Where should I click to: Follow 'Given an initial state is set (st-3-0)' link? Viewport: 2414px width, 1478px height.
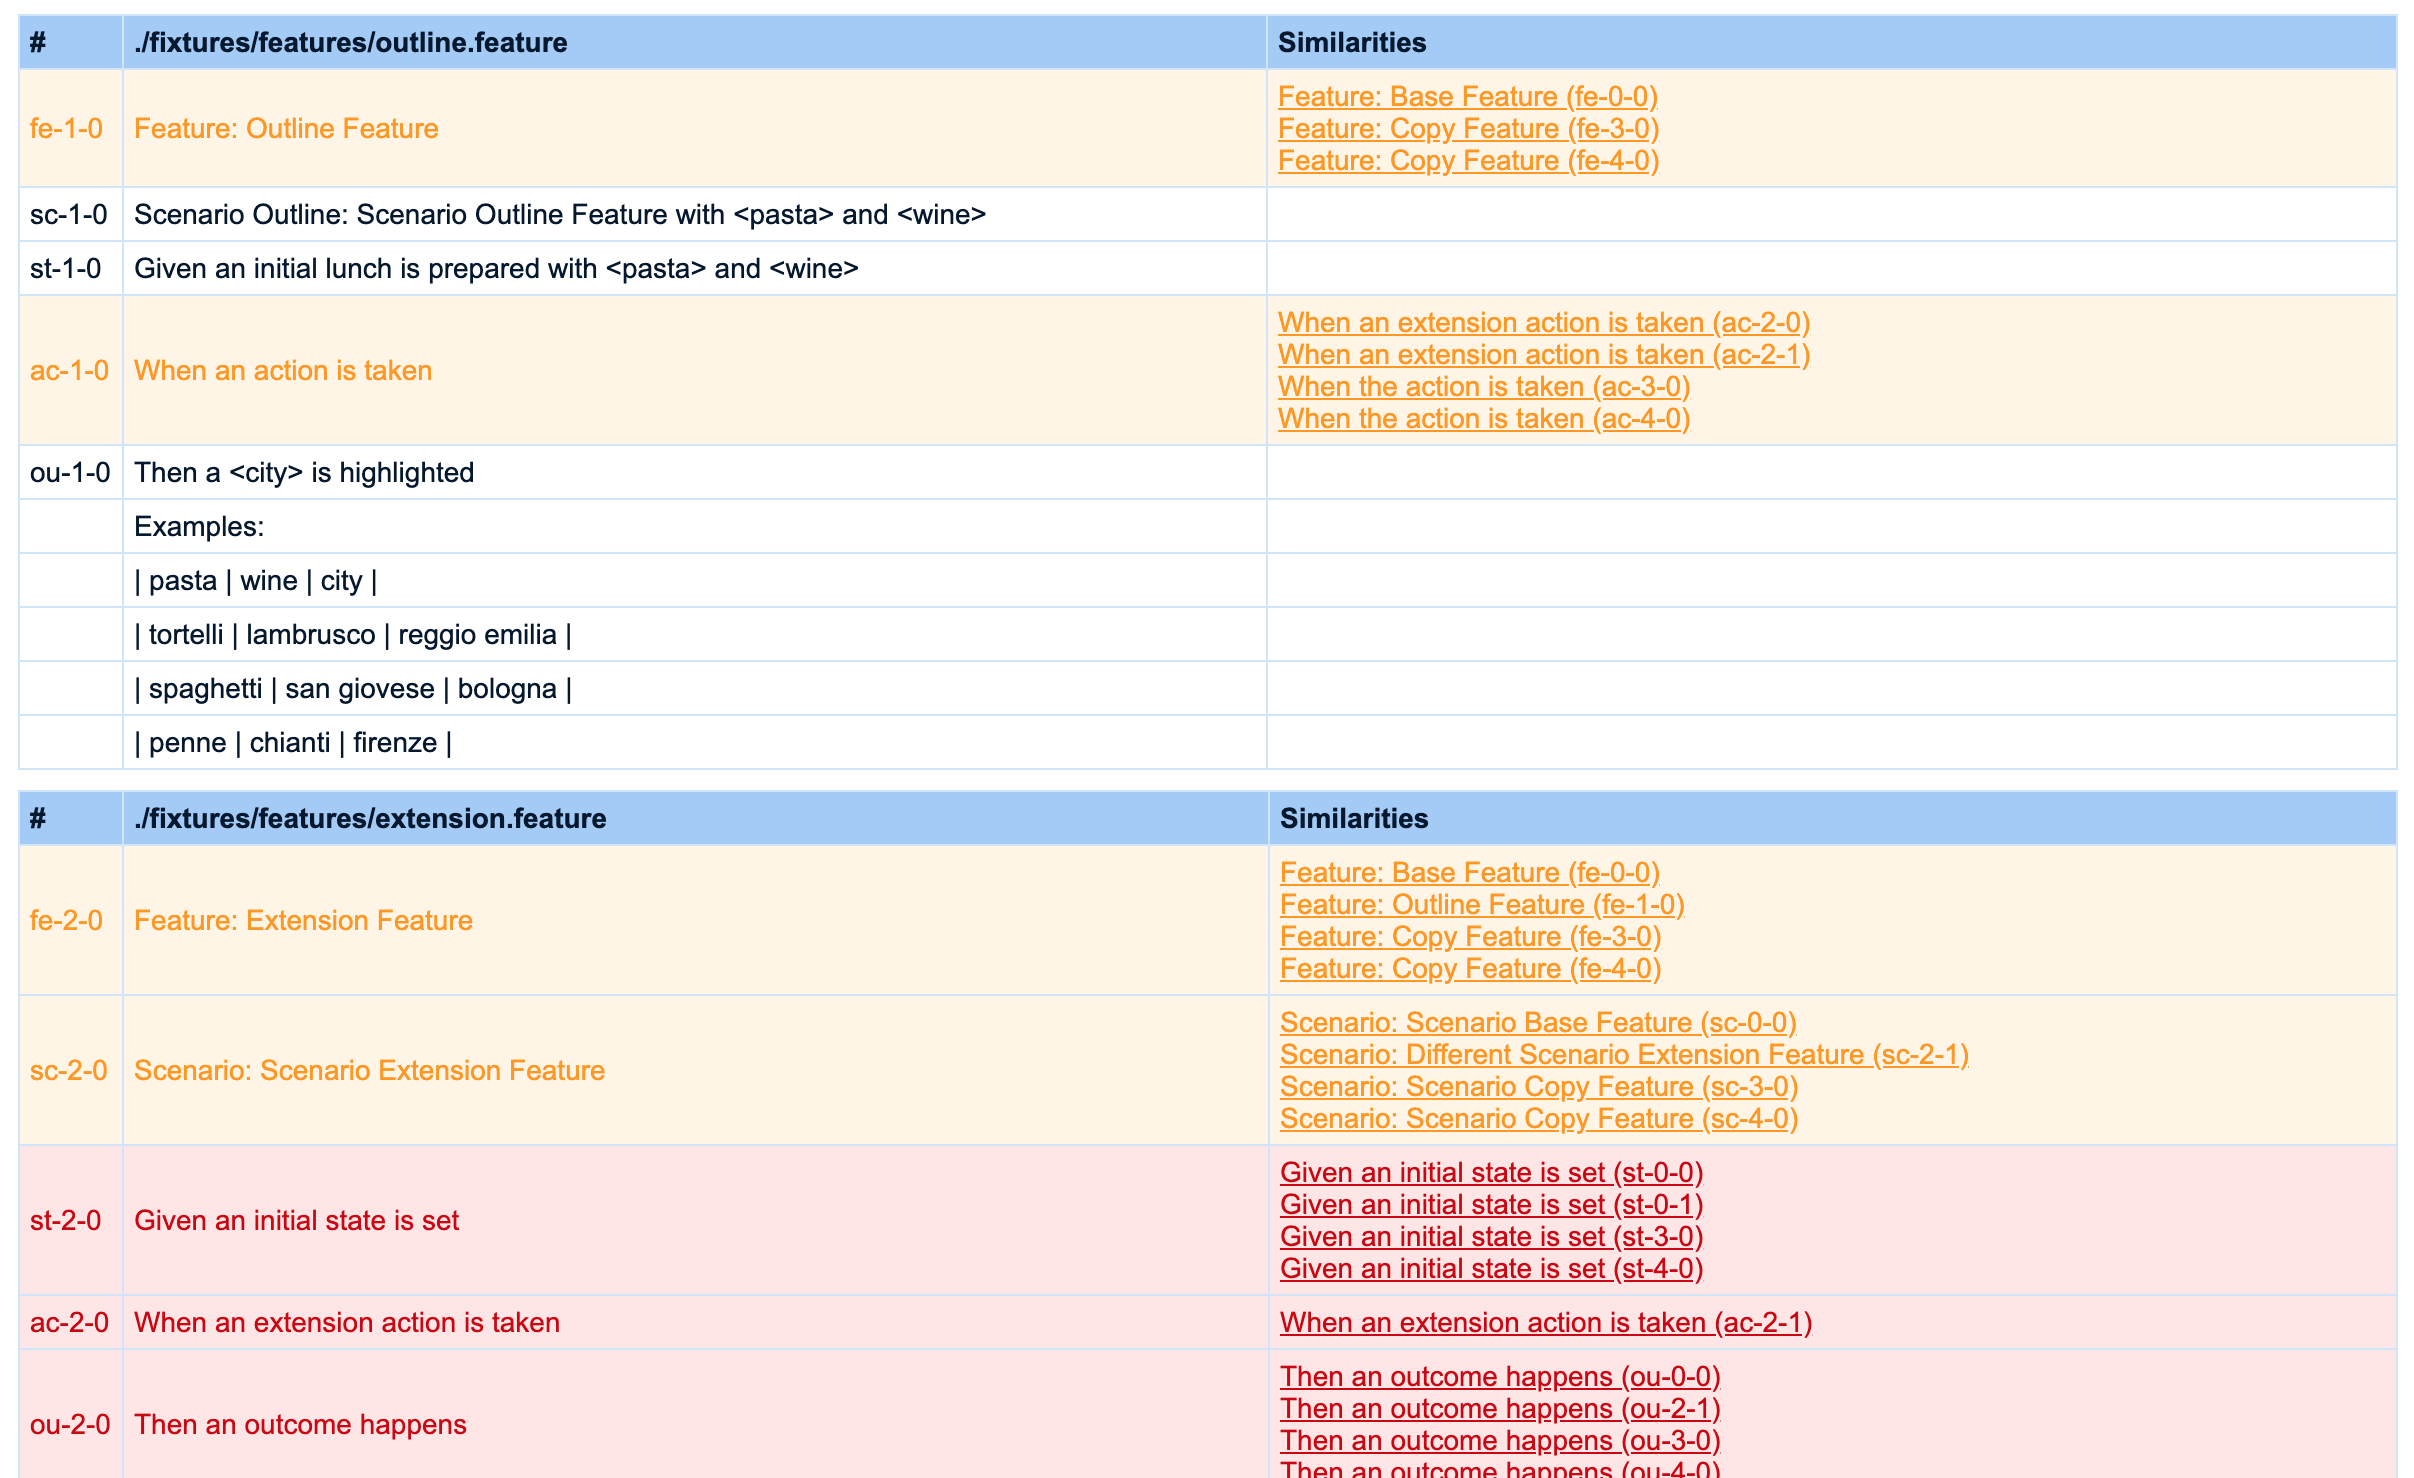point(1490,1237)
